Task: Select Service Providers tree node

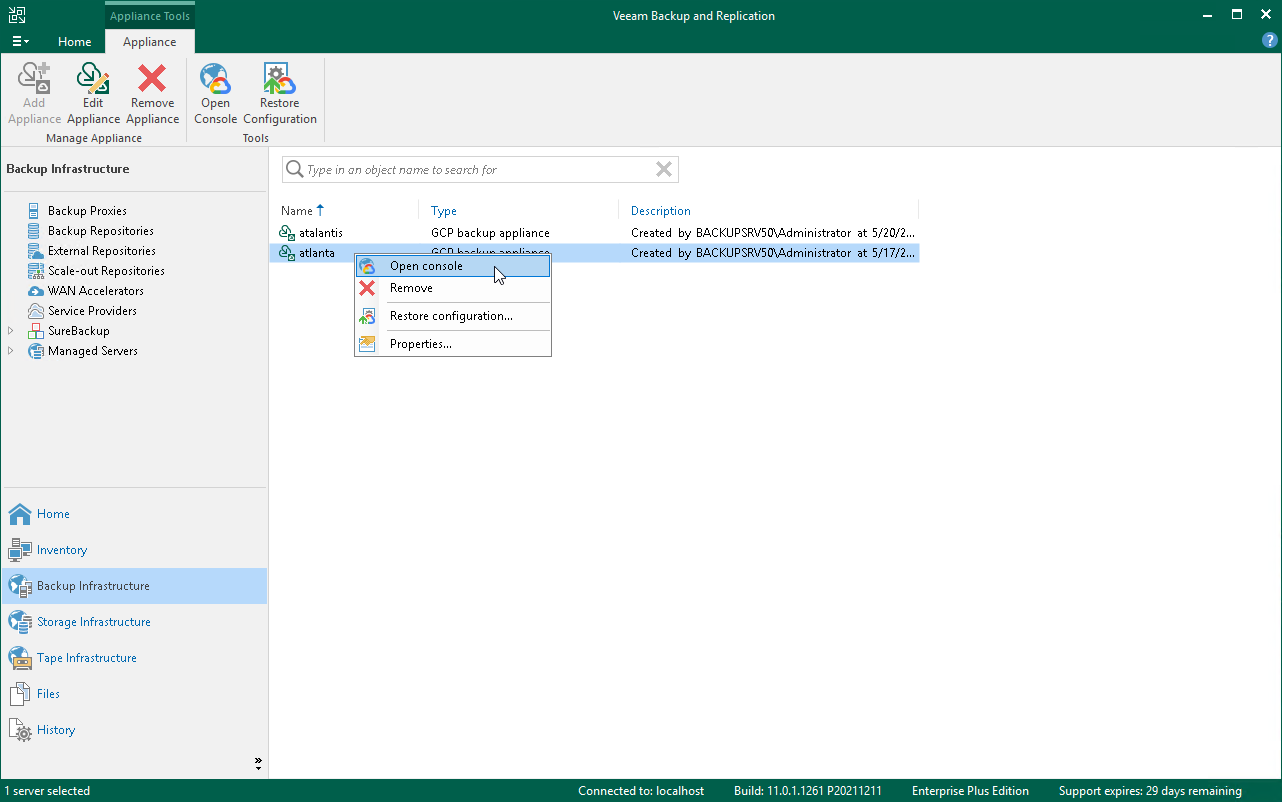Action: 93,311
